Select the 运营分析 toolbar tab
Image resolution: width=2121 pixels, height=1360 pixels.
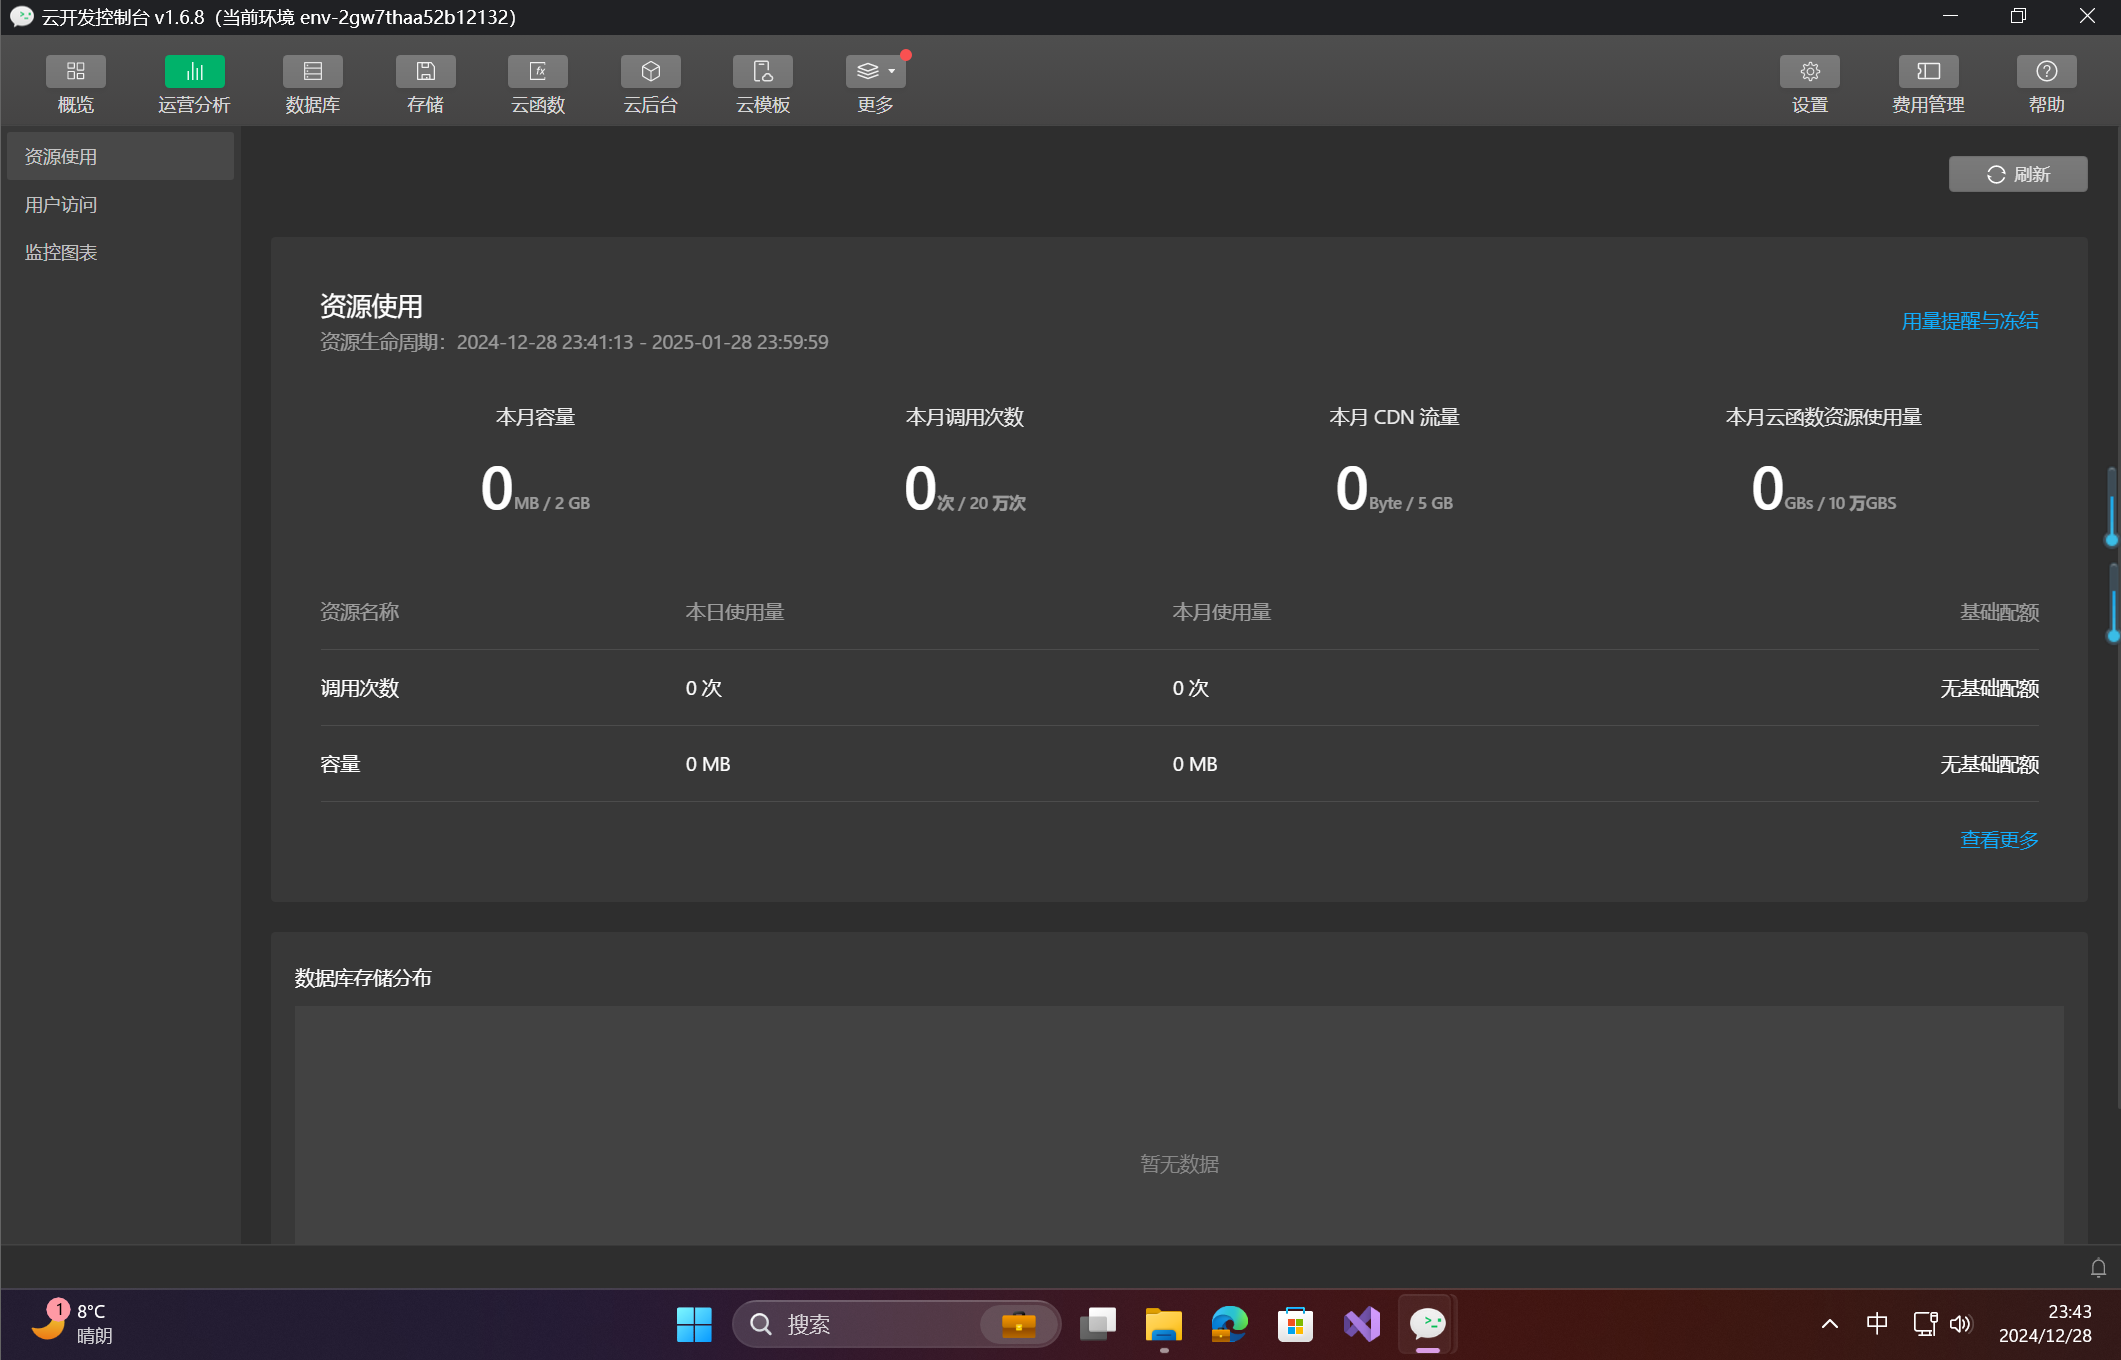coord(194,72)
